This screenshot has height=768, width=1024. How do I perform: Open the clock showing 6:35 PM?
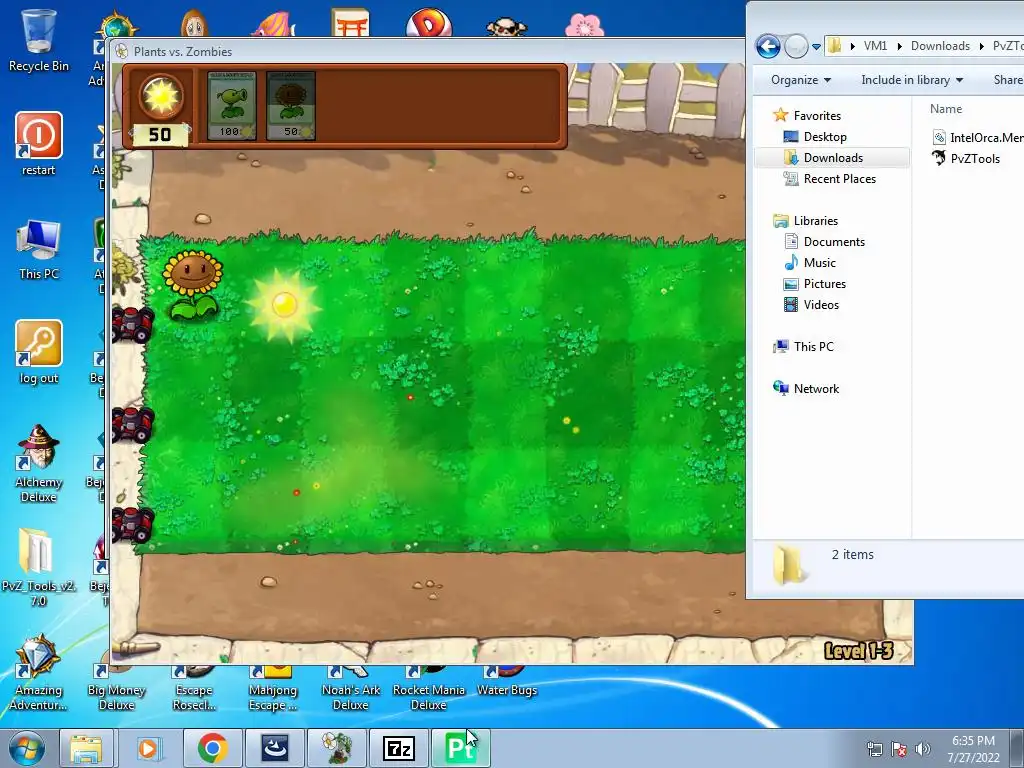(x=973, y=749)
